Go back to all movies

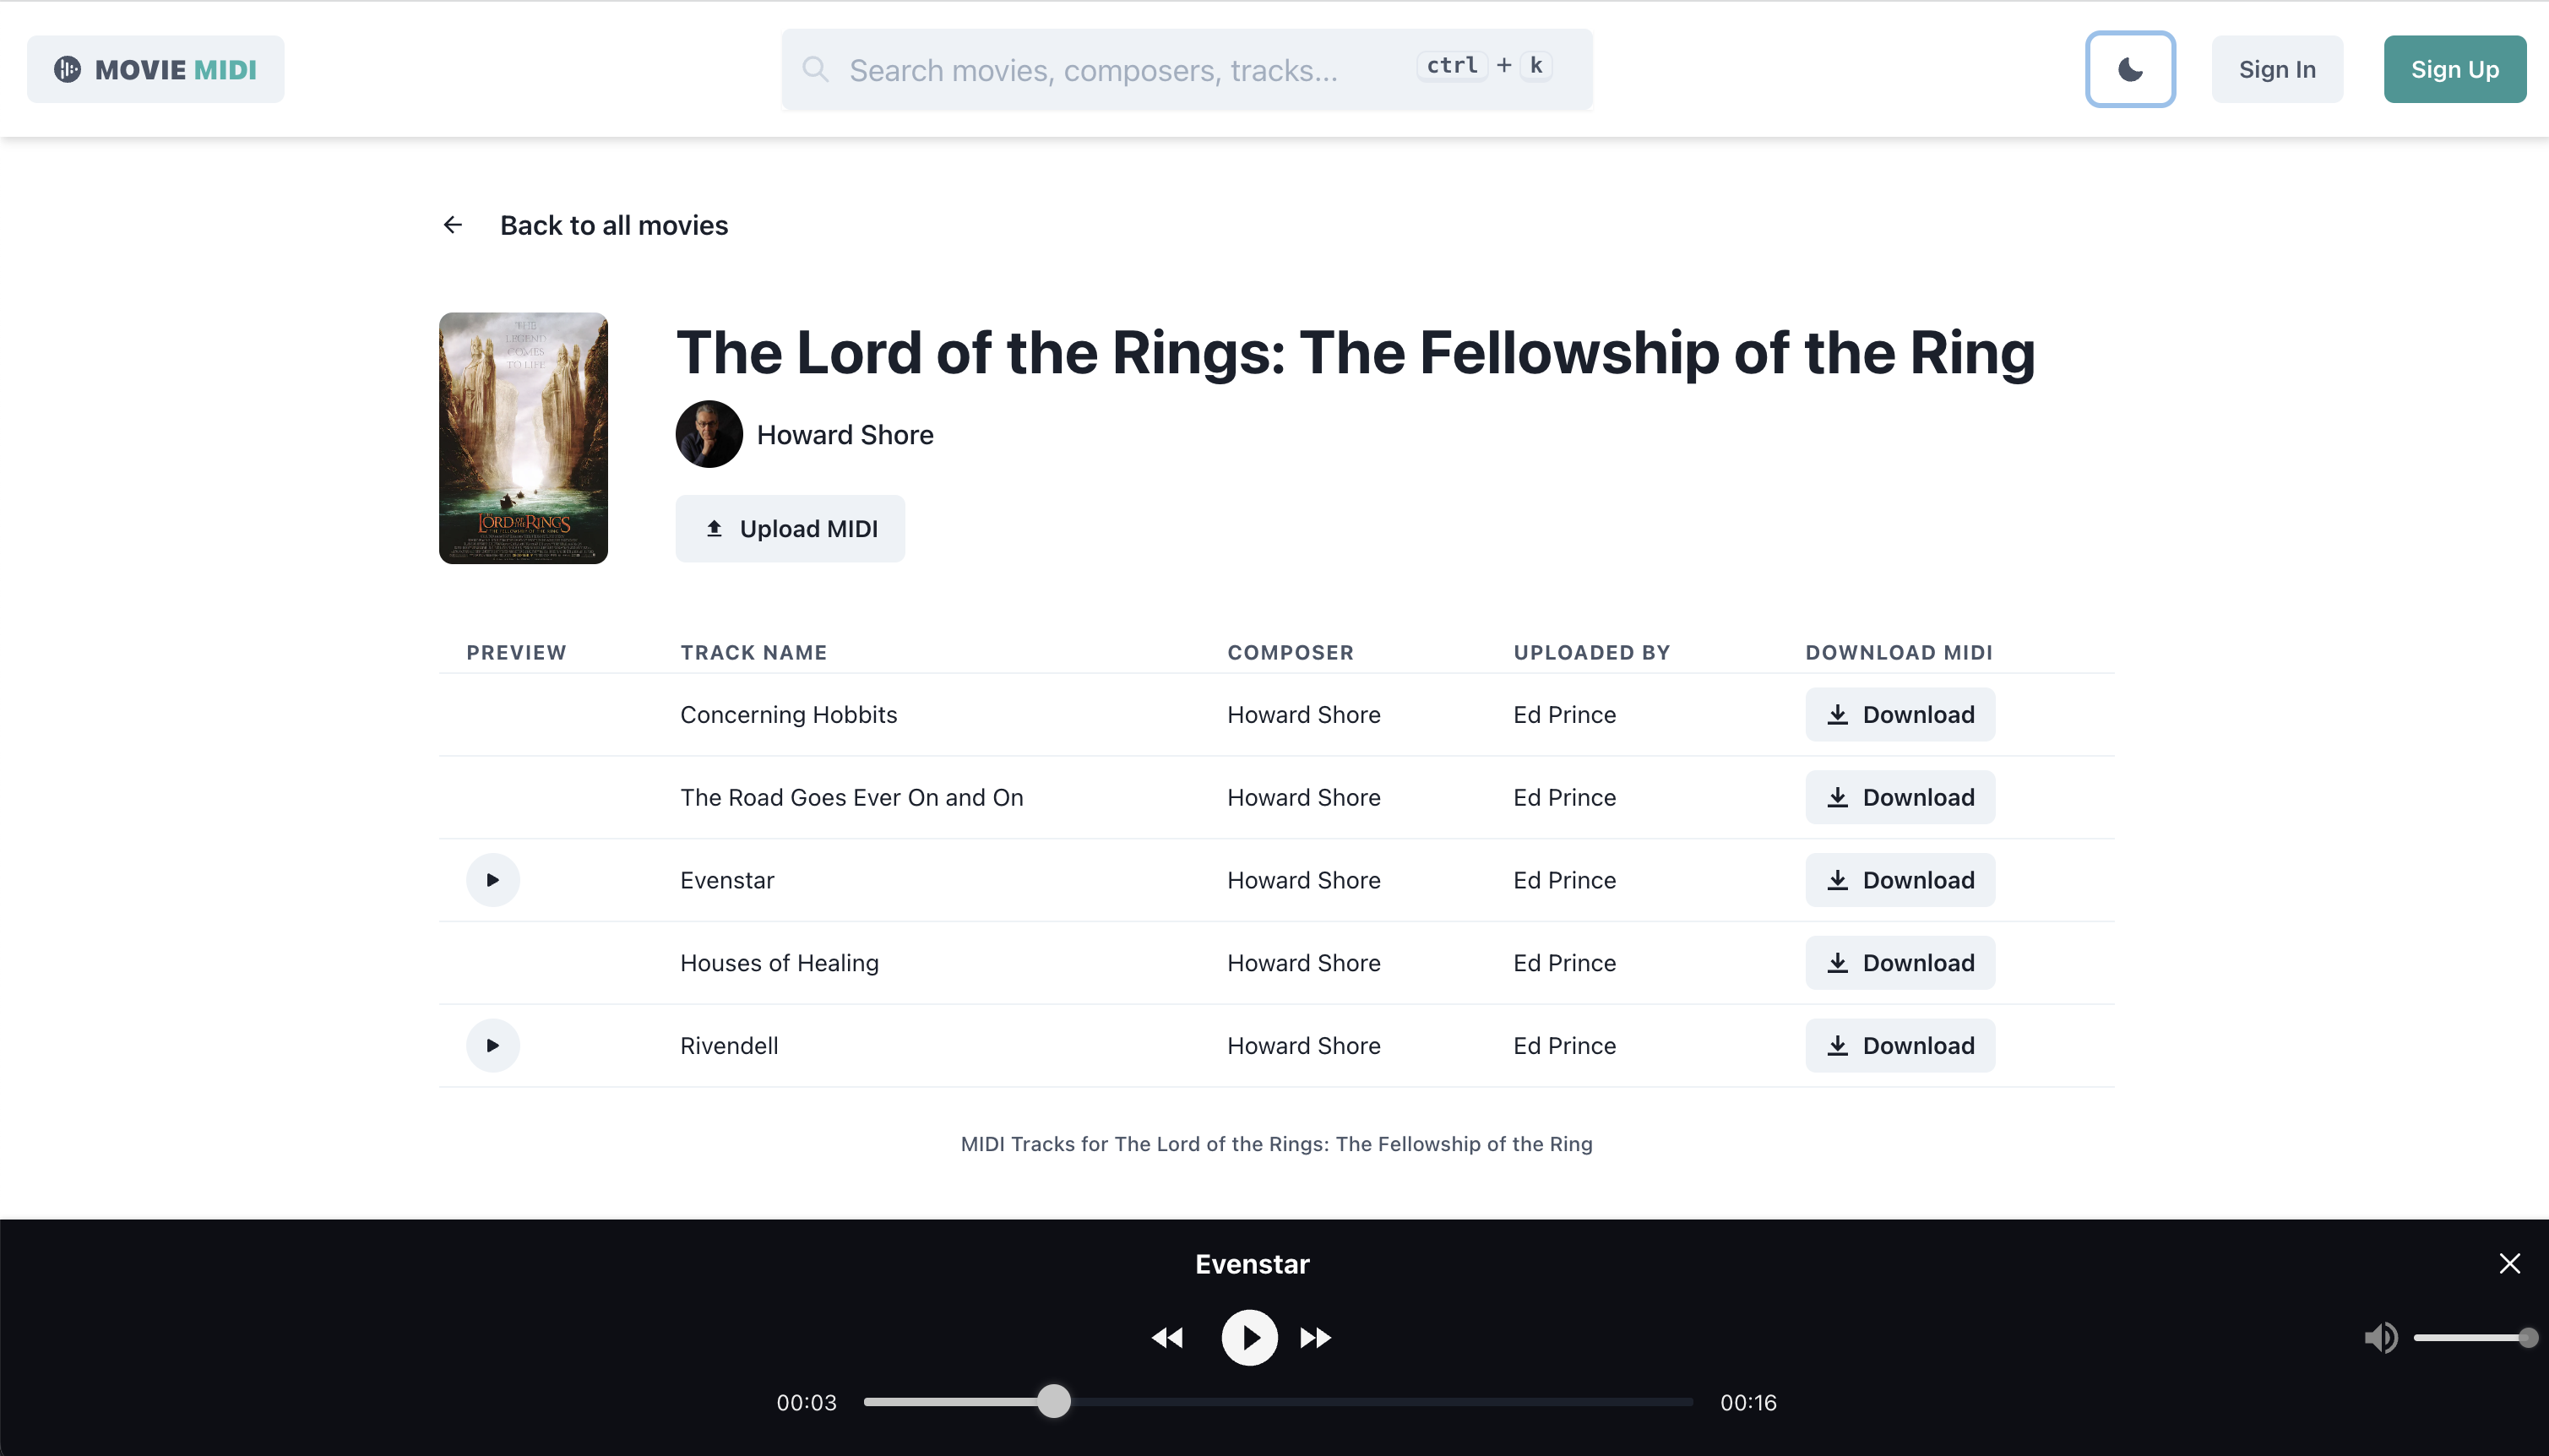[613, 225]
